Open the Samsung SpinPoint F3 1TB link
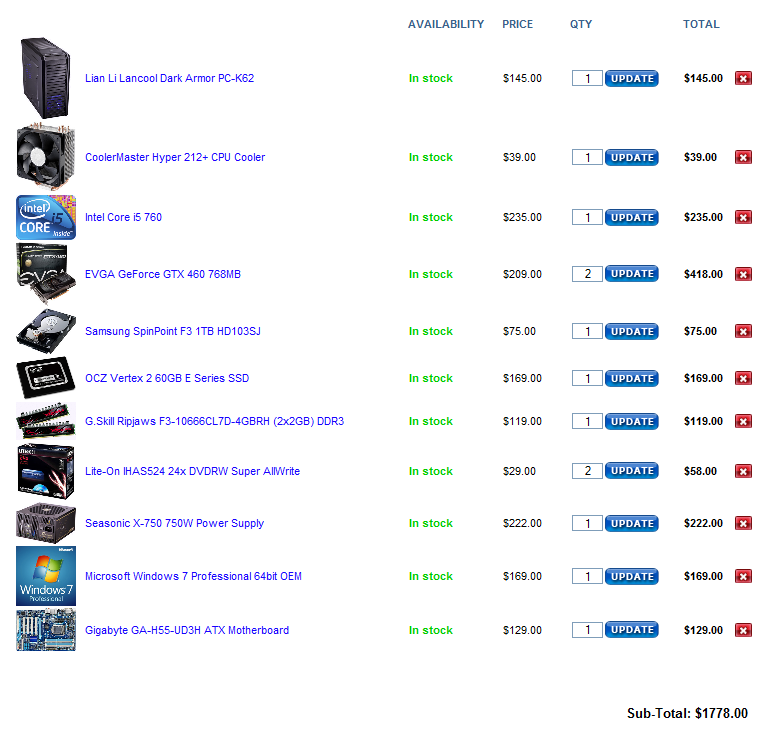The width and height of the screenshot is (782, 730). (x=173, y=331)
